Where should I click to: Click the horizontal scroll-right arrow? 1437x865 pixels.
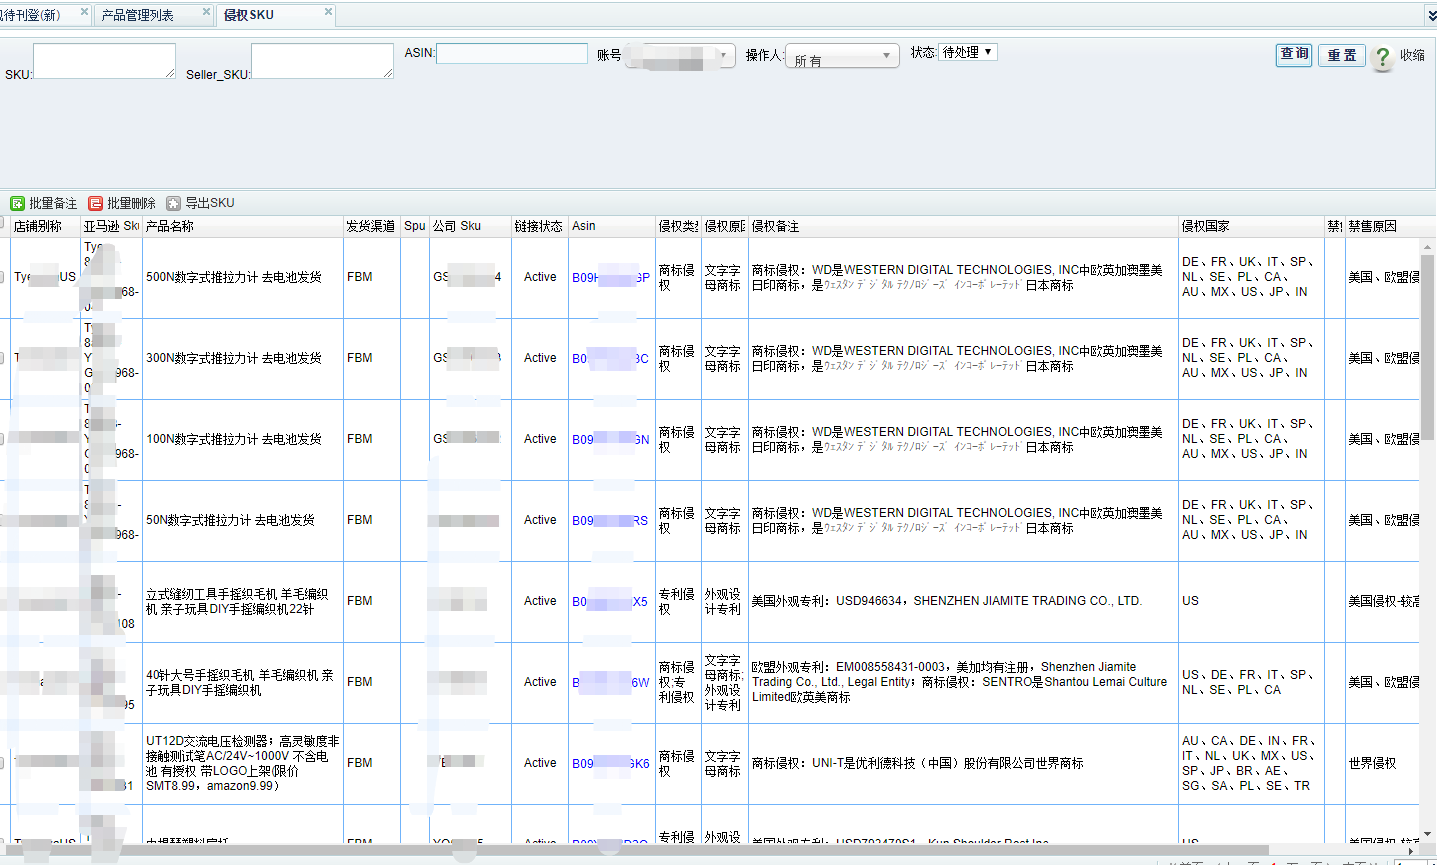[x=1411, y=851]
